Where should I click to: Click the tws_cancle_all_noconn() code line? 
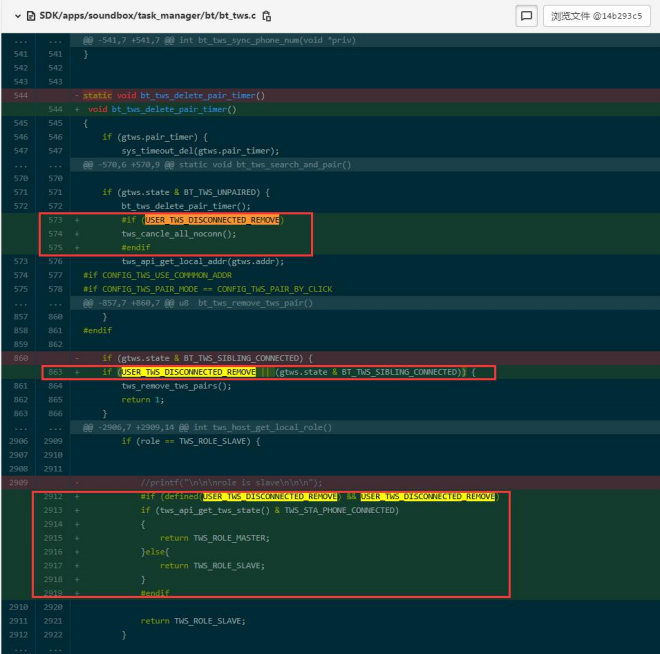point(179,234)
